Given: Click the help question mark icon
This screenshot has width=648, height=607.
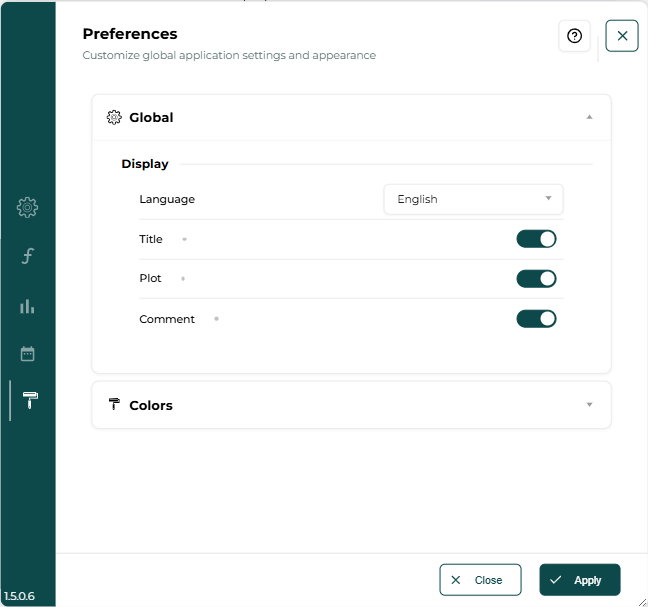Looking at the screenshot, I should (574, 36).
